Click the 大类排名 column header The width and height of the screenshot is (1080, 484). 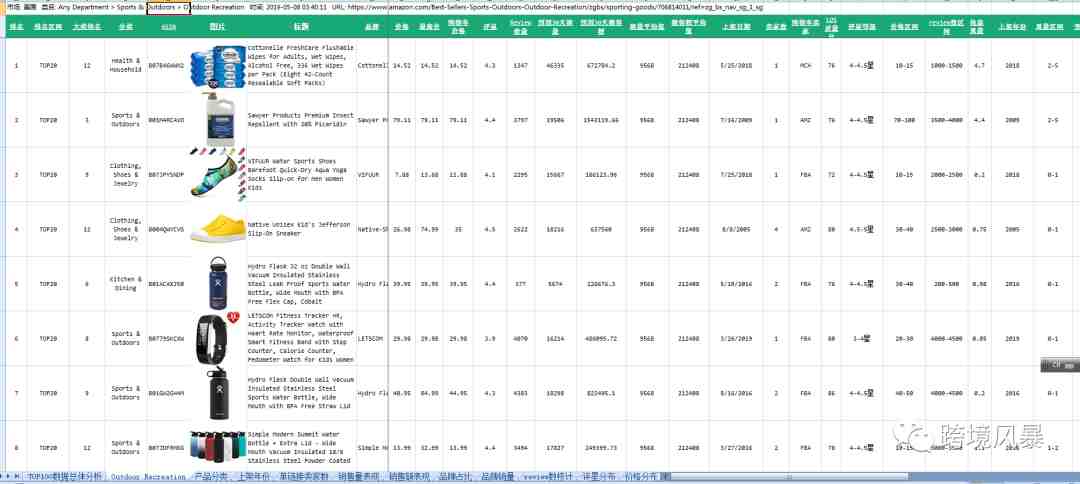coord(87,27)
